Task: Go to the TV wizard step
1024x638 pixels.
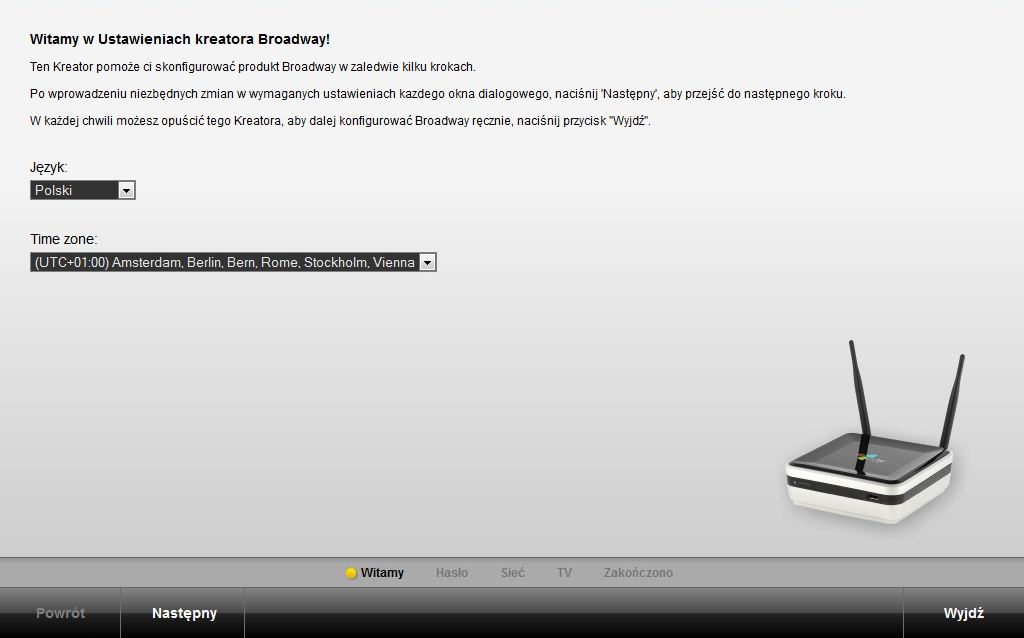Action: pos(564,573)
